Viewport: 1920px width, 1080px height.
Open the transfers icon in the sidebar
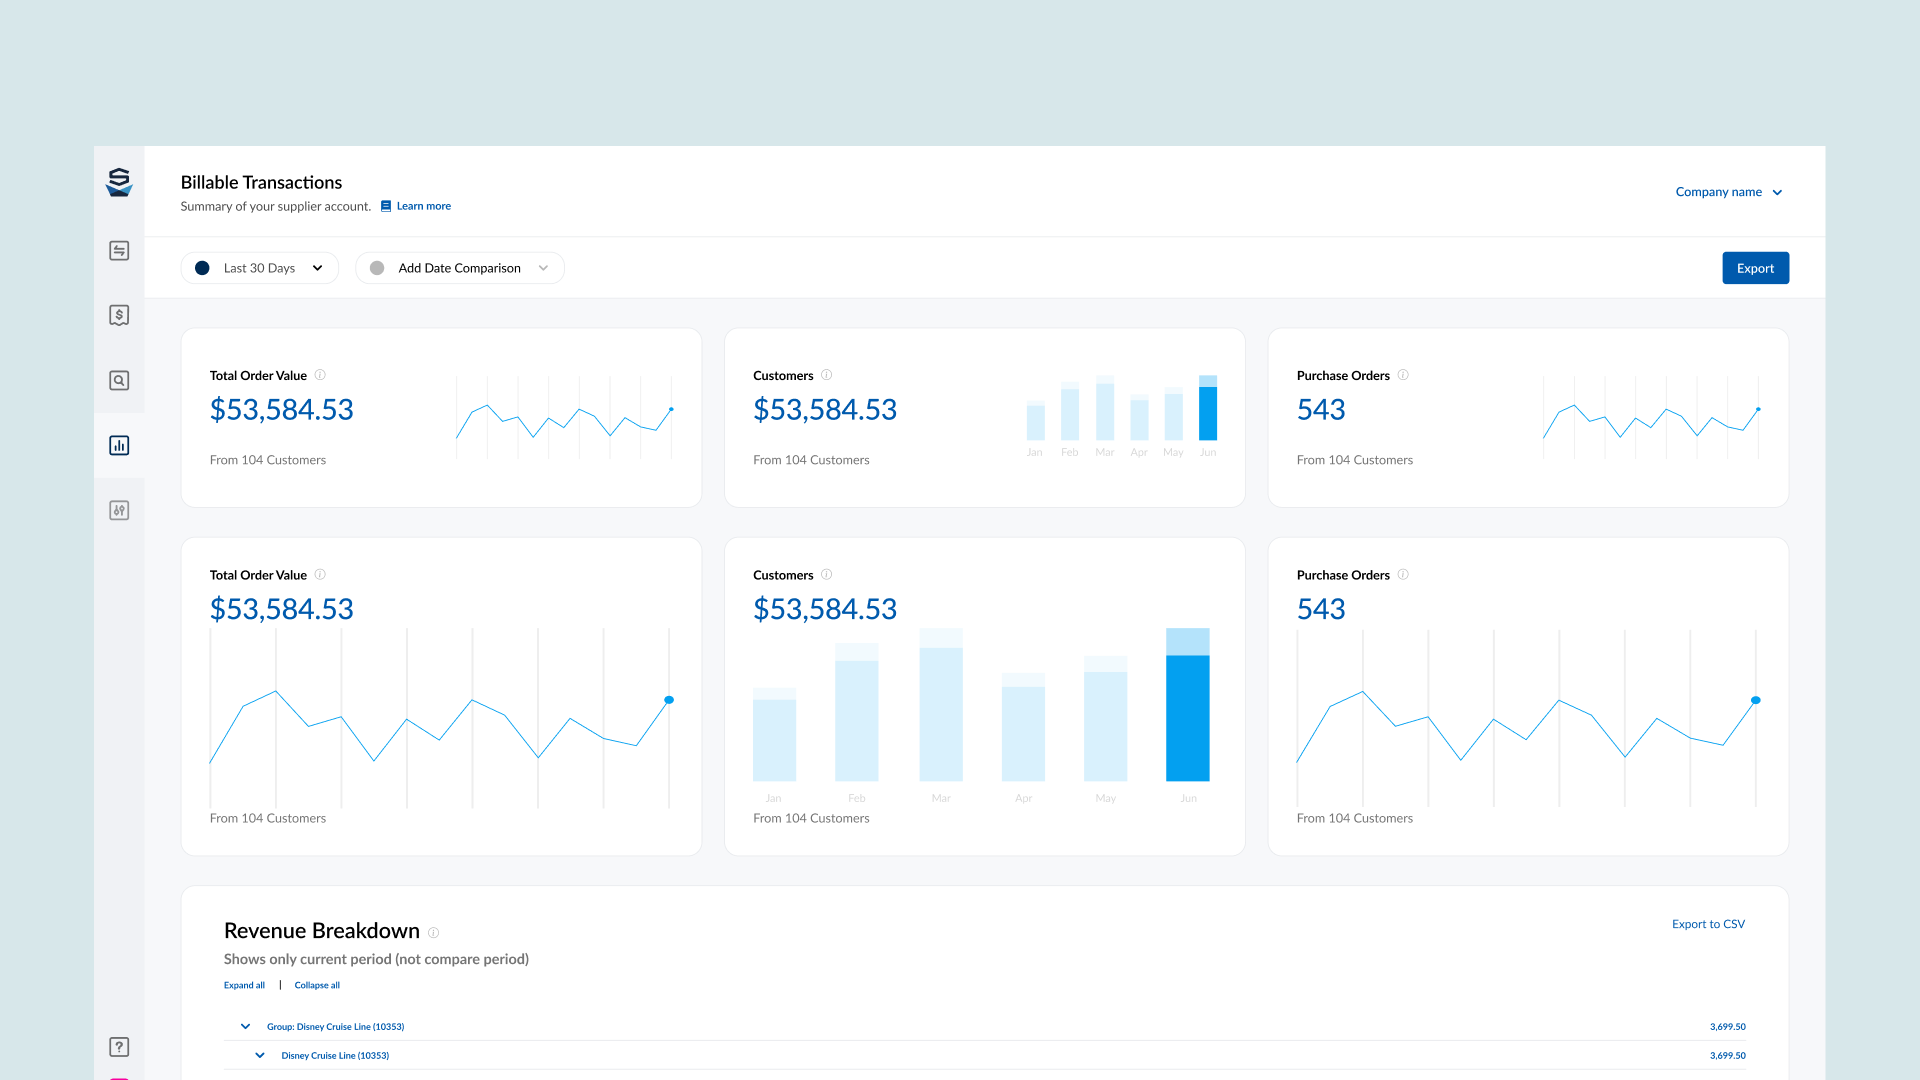119,251
